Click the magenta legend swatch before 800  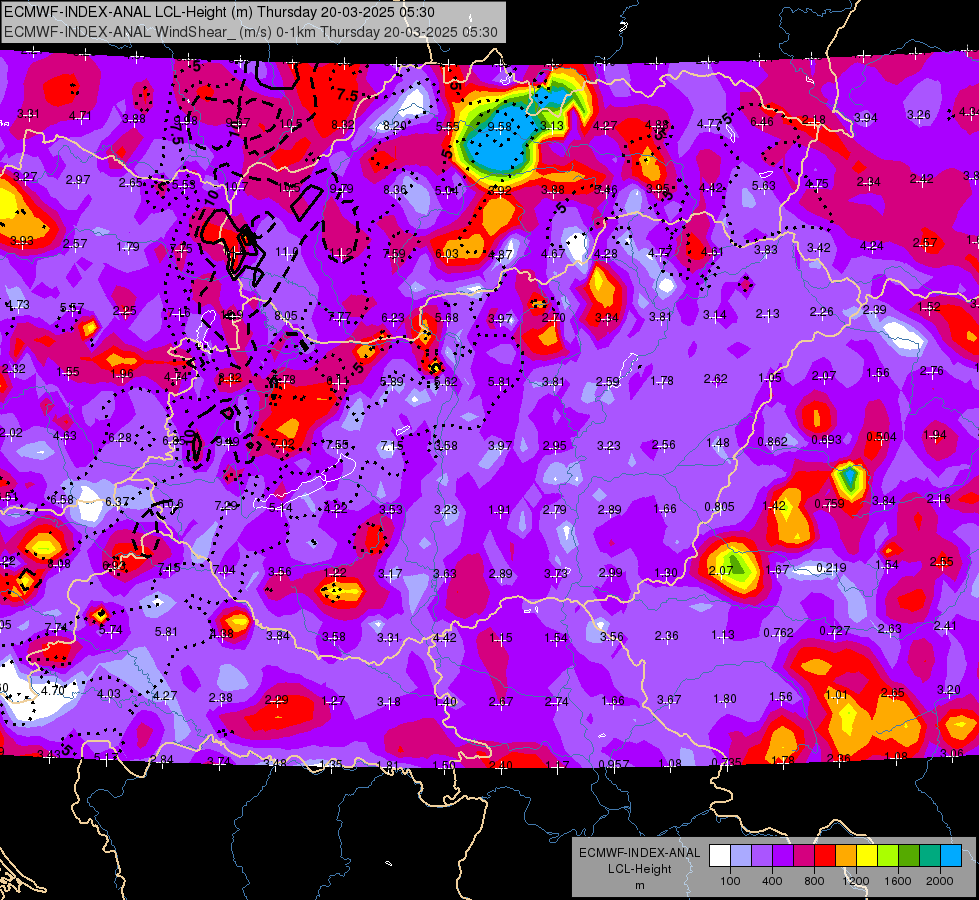point(804,855)
